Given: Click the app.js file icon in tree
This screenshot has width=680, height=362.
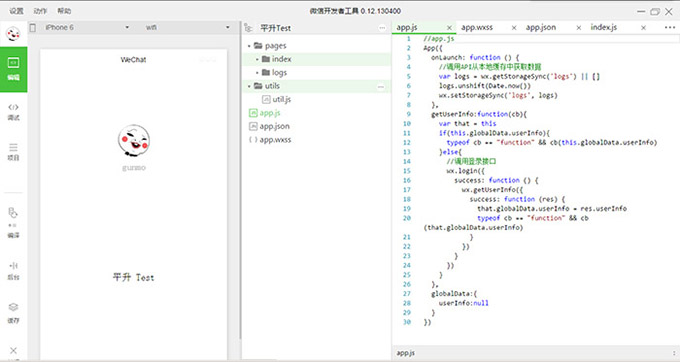Looking at the screenshot, I should coord(253,113).
